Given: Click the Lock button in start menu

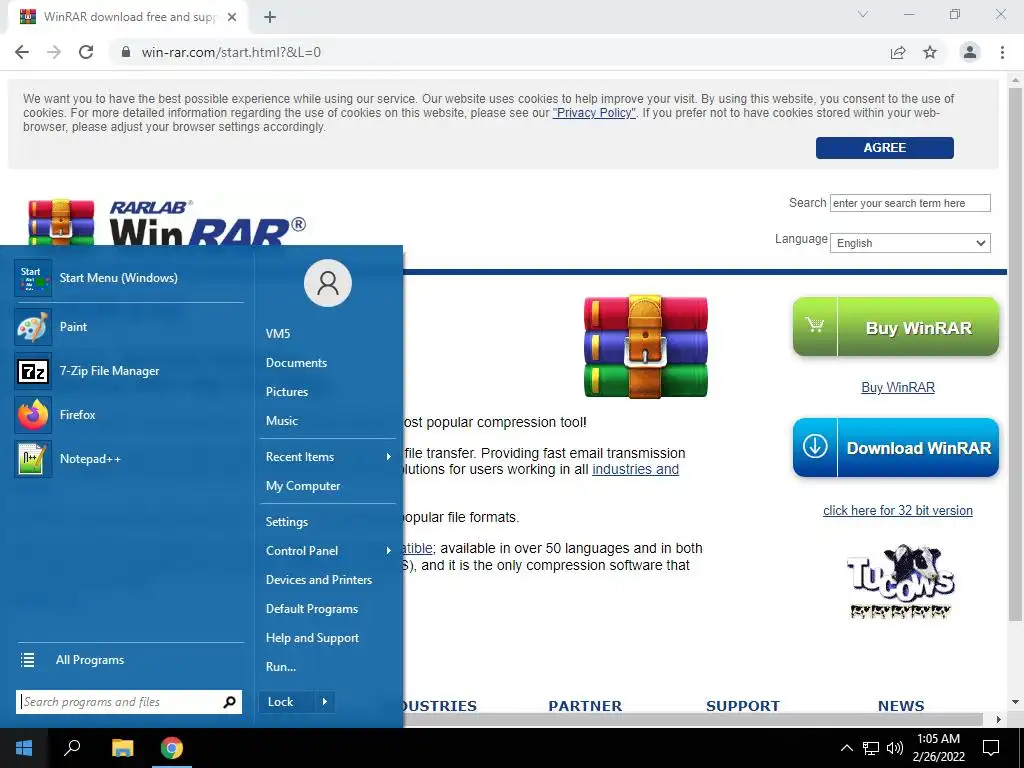Looking at the screenshot, I should tap(286, 702).
